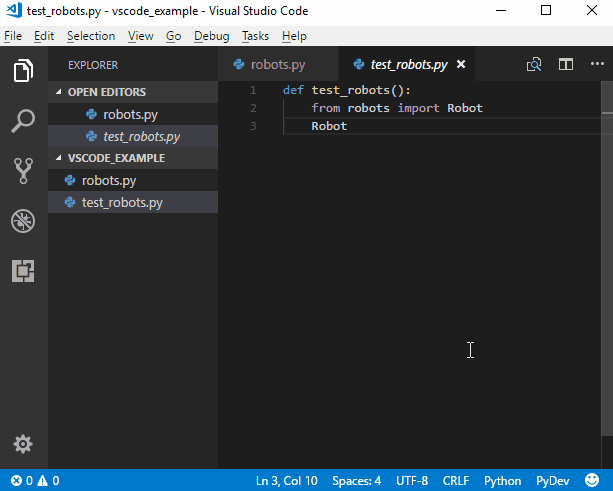Switch to the robots.py editor tab
This screenshot has width=613, height=491.
pos(278,64)
